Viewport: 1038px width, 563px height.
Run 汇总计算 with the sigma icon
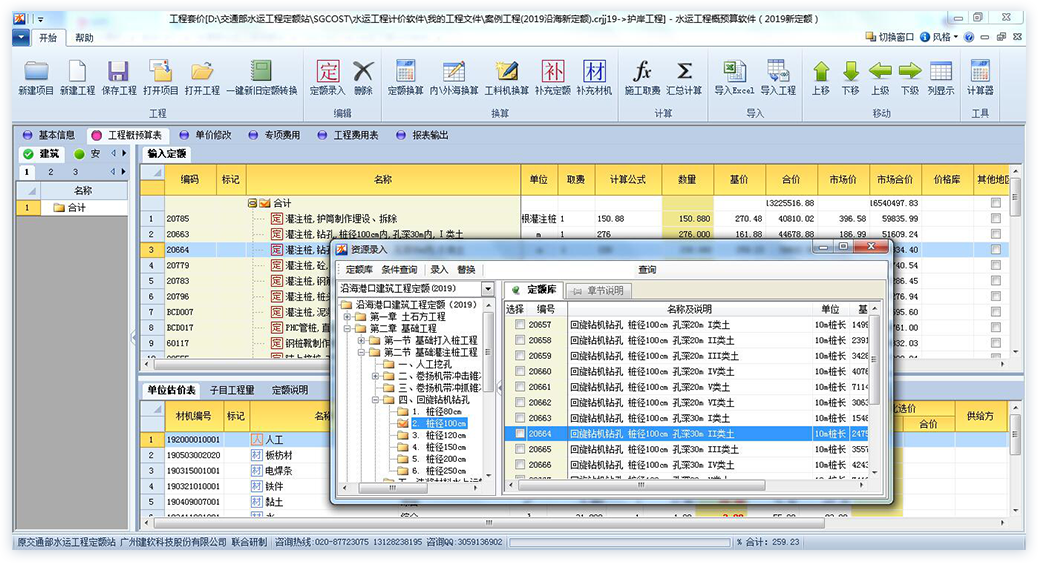[684, 71]
